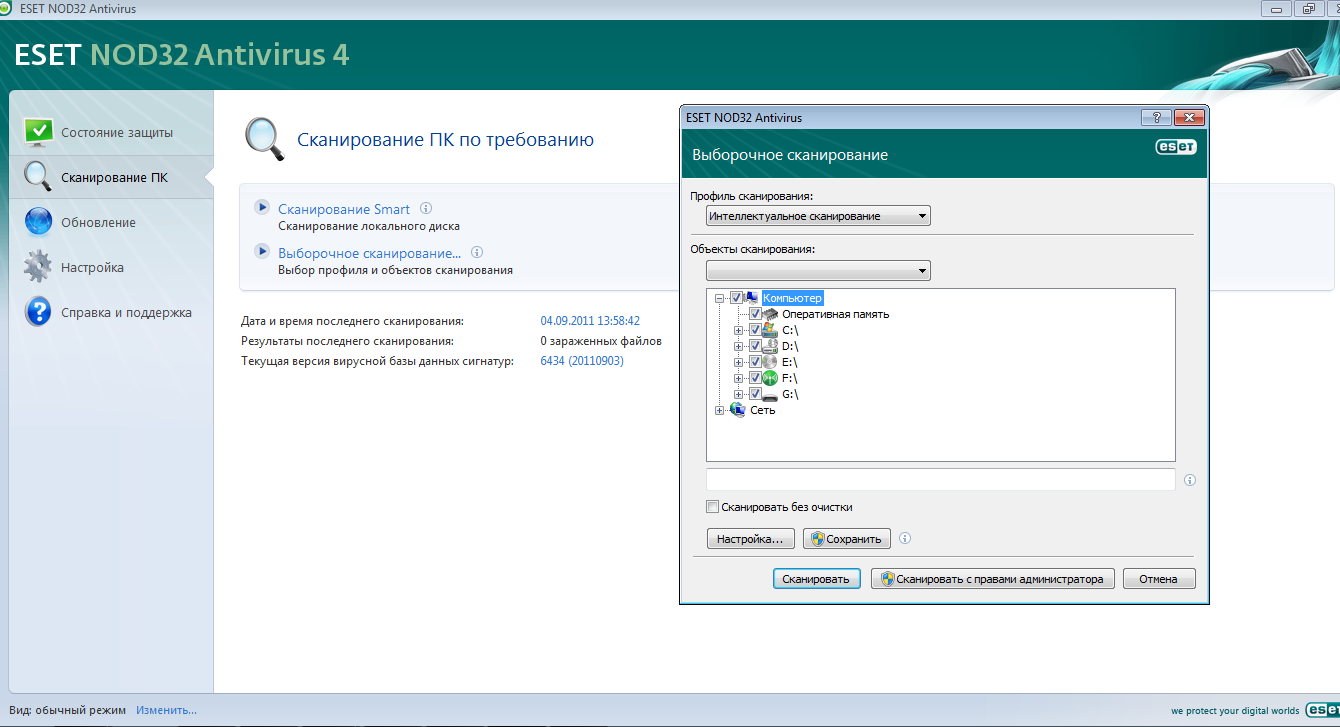Click the Сохранить button
This screenshot has height=727, width=1340.
point(847,539)
